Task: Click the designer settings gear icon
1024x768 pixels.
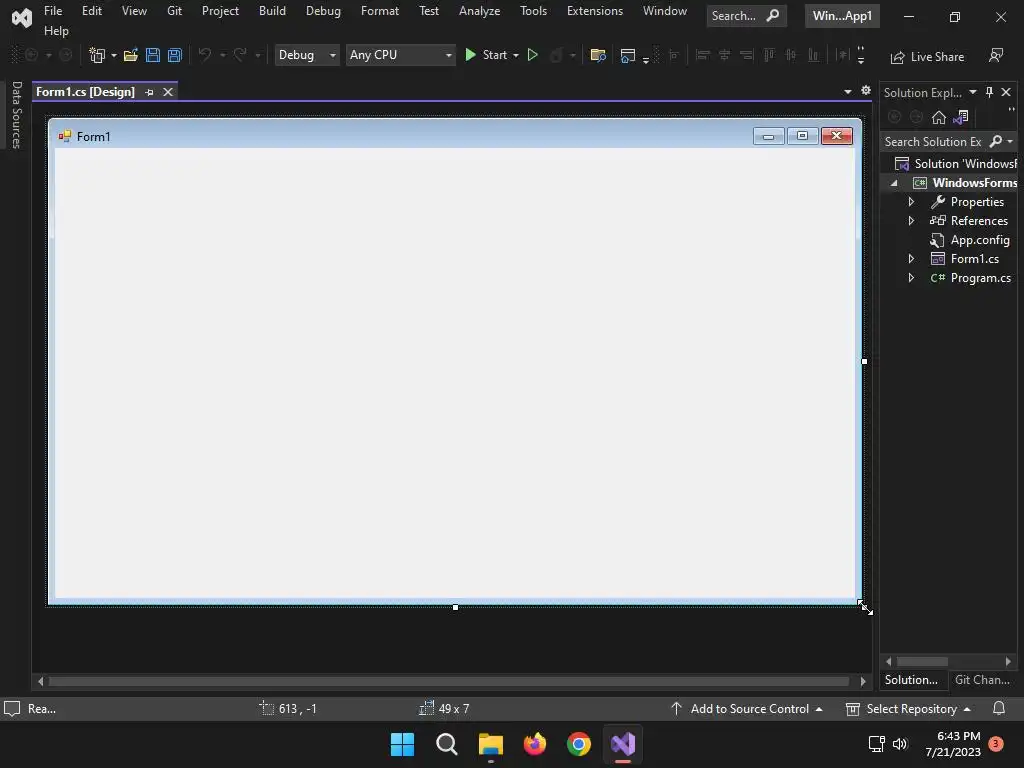Action: [x=866, y=91]
